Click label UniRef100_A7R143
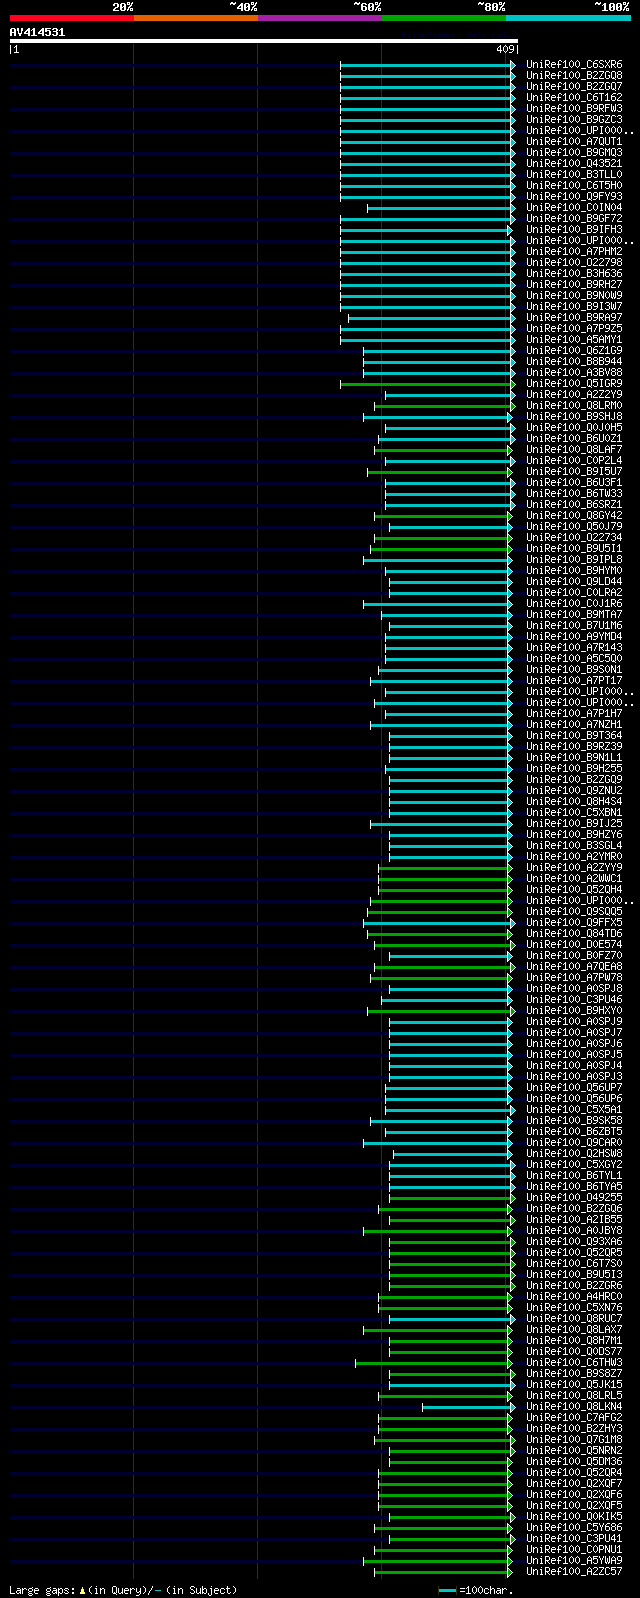This screenshot has width=640, height=1598. [x=574, y=648]
